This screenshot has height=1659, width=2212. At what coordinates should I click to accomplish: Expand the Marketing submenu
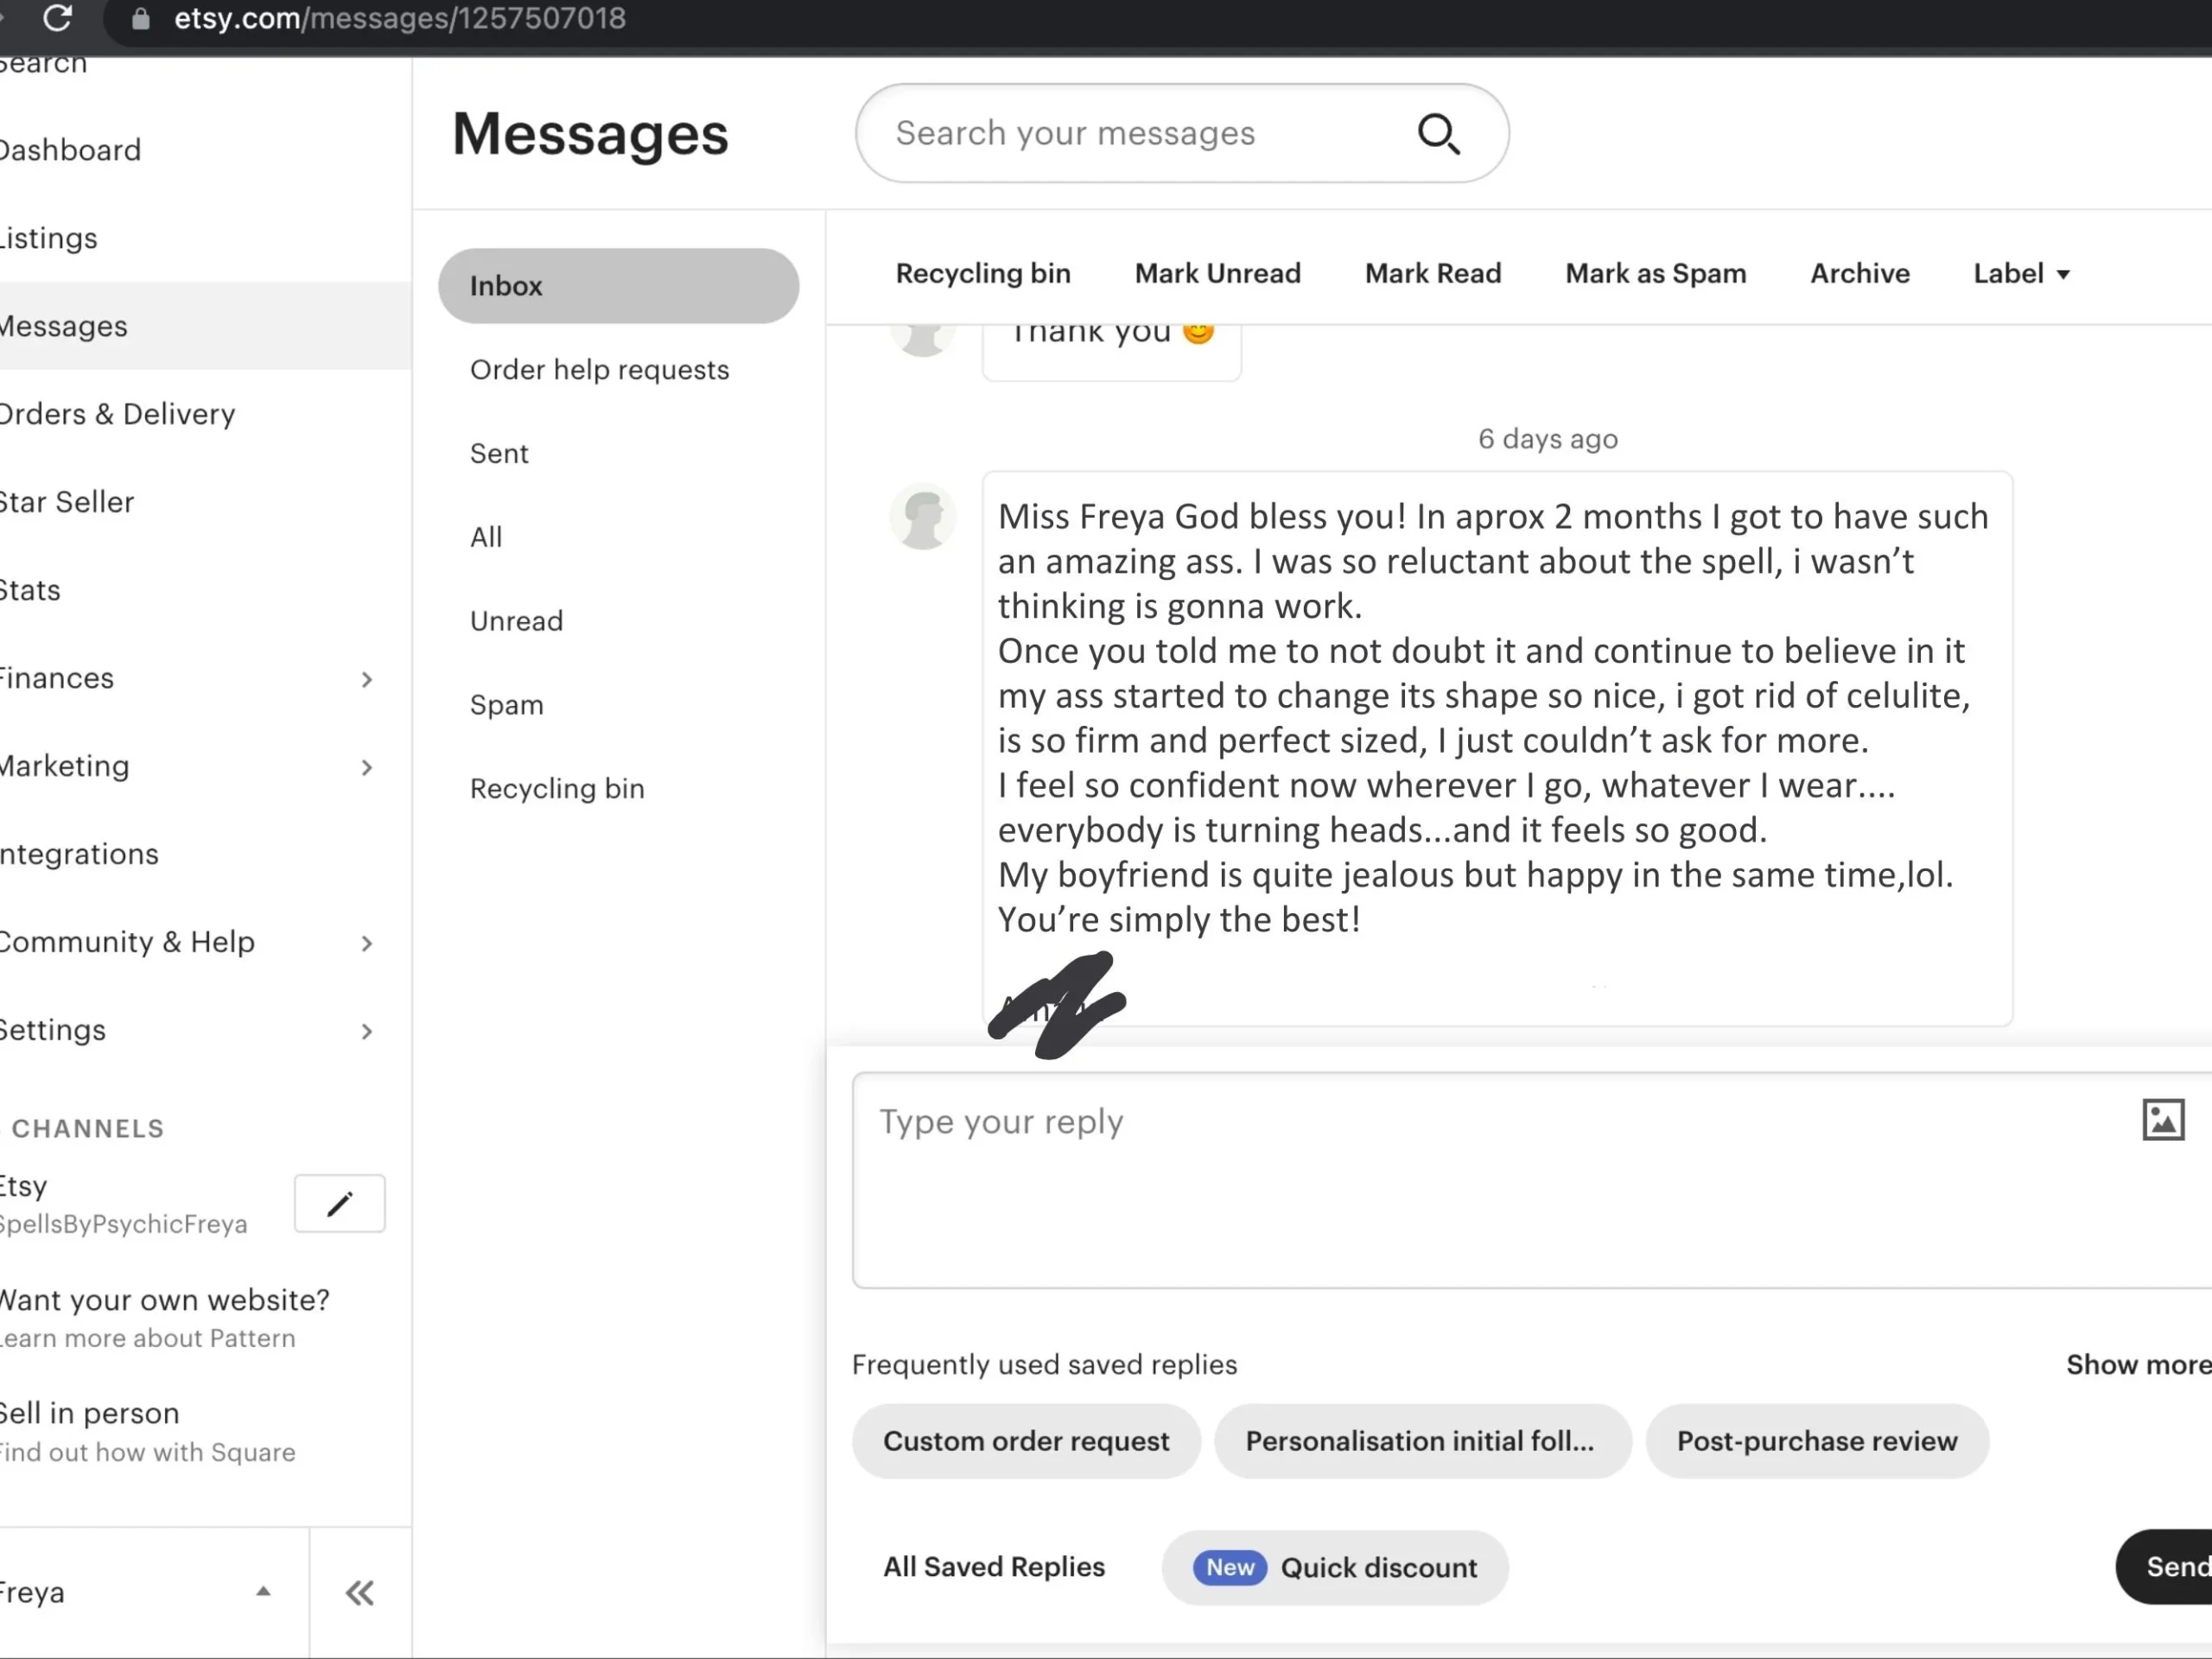click(367, 767)
